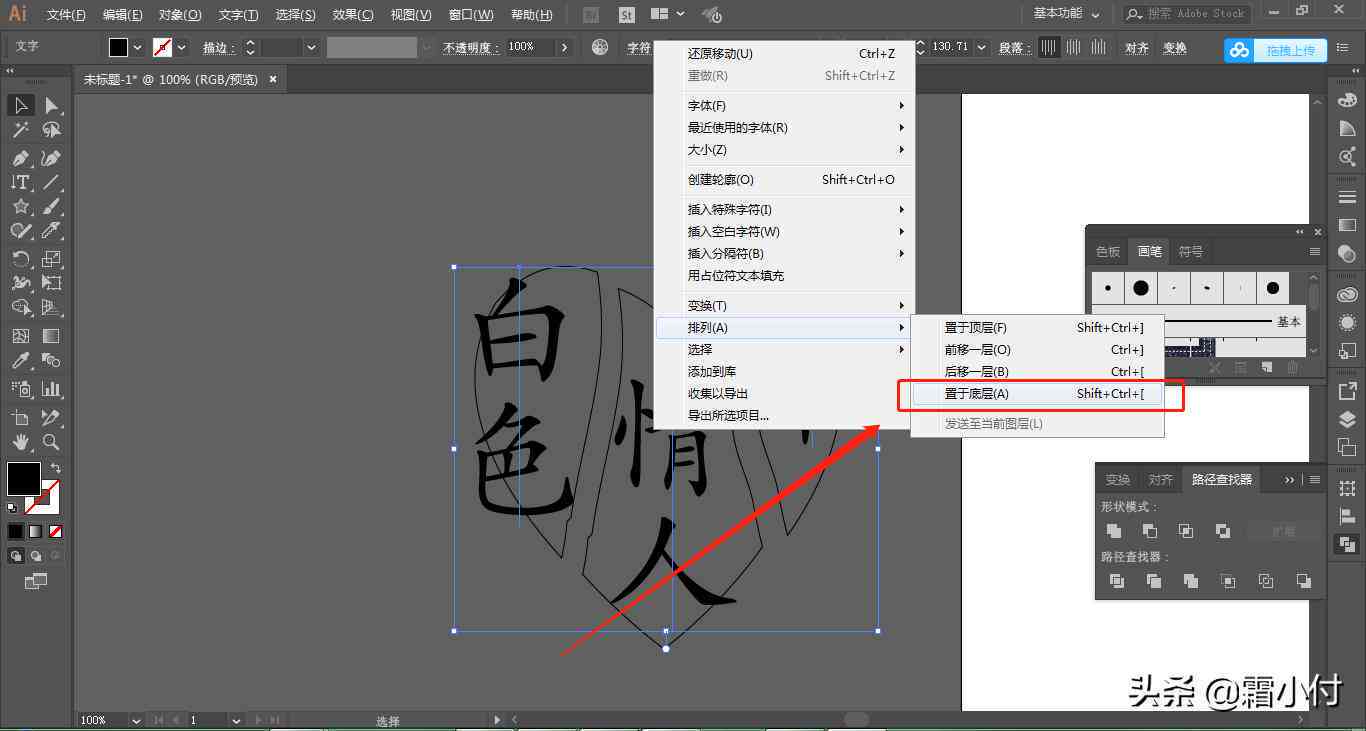Viewport: 1366px width, 731px height.
Task: Click the Exclude shape mode icon
Action: tap(1222, 531)
